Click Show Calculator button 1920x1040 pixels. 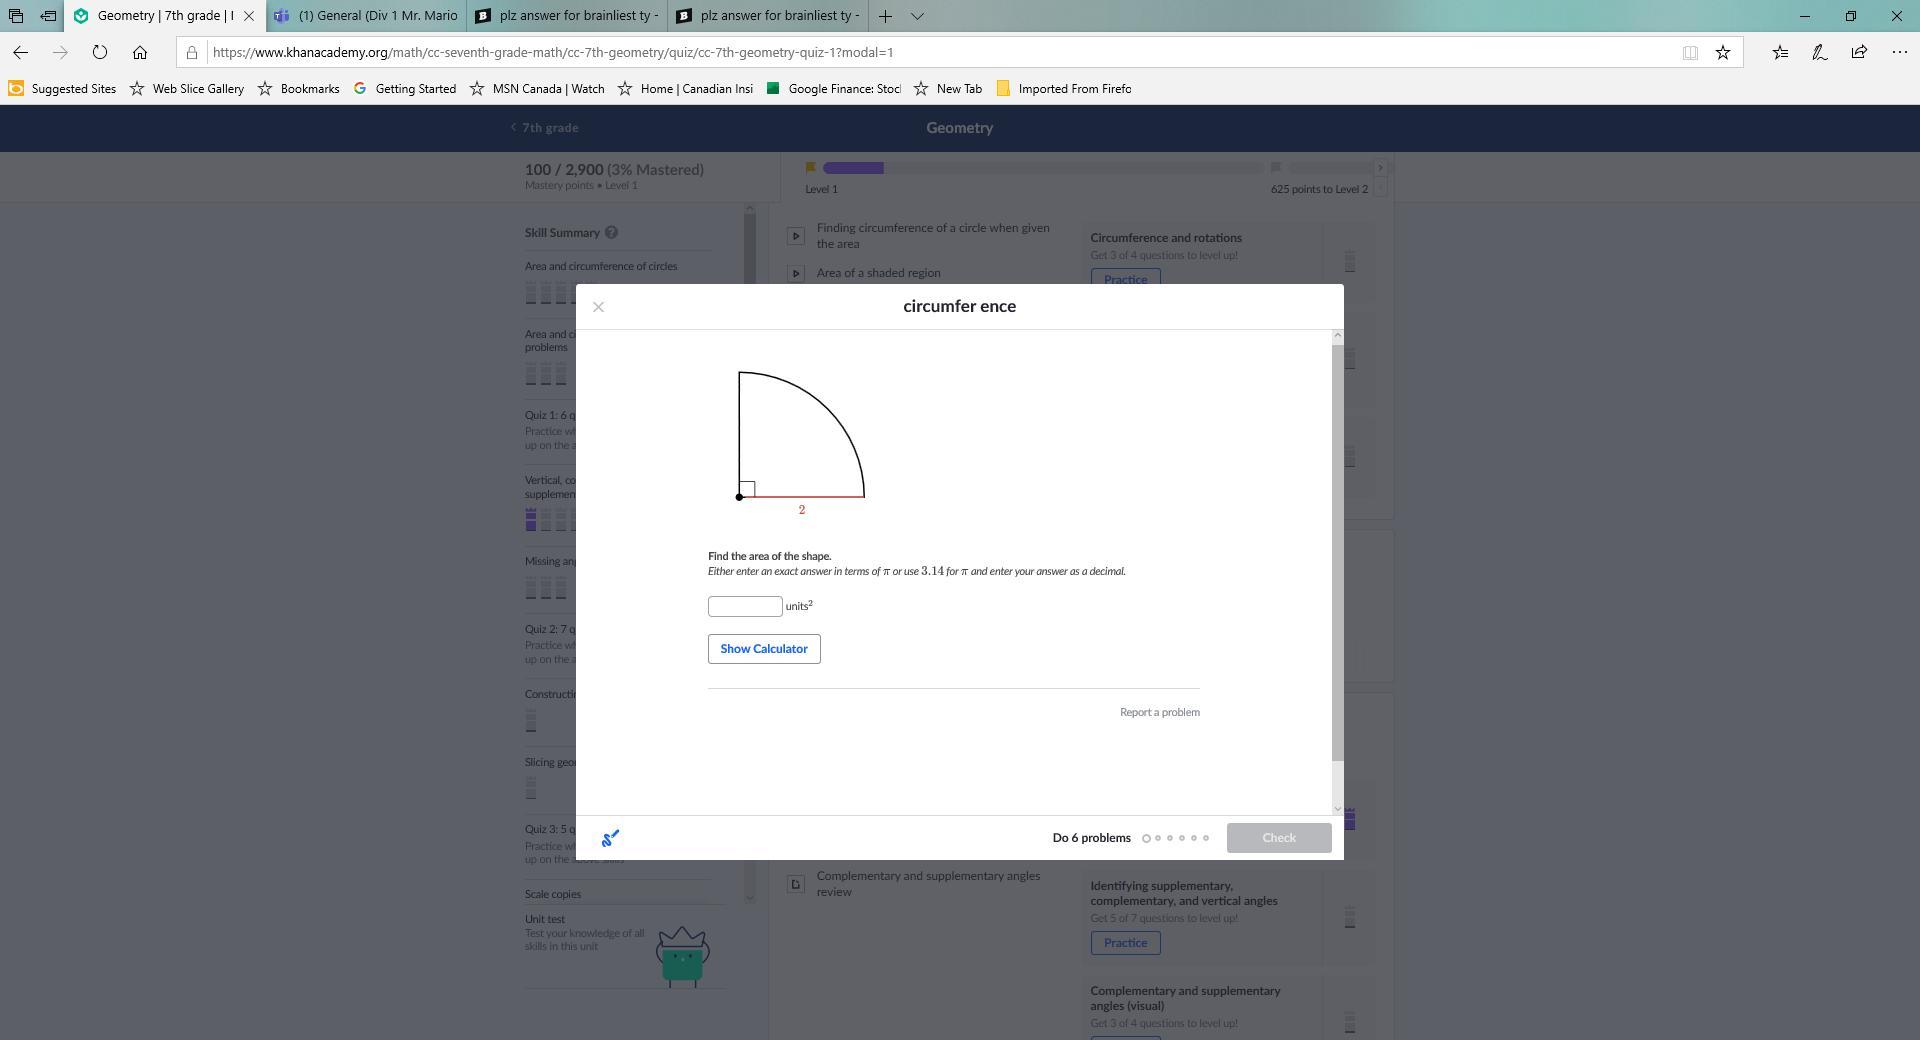(x=764, y=649)
